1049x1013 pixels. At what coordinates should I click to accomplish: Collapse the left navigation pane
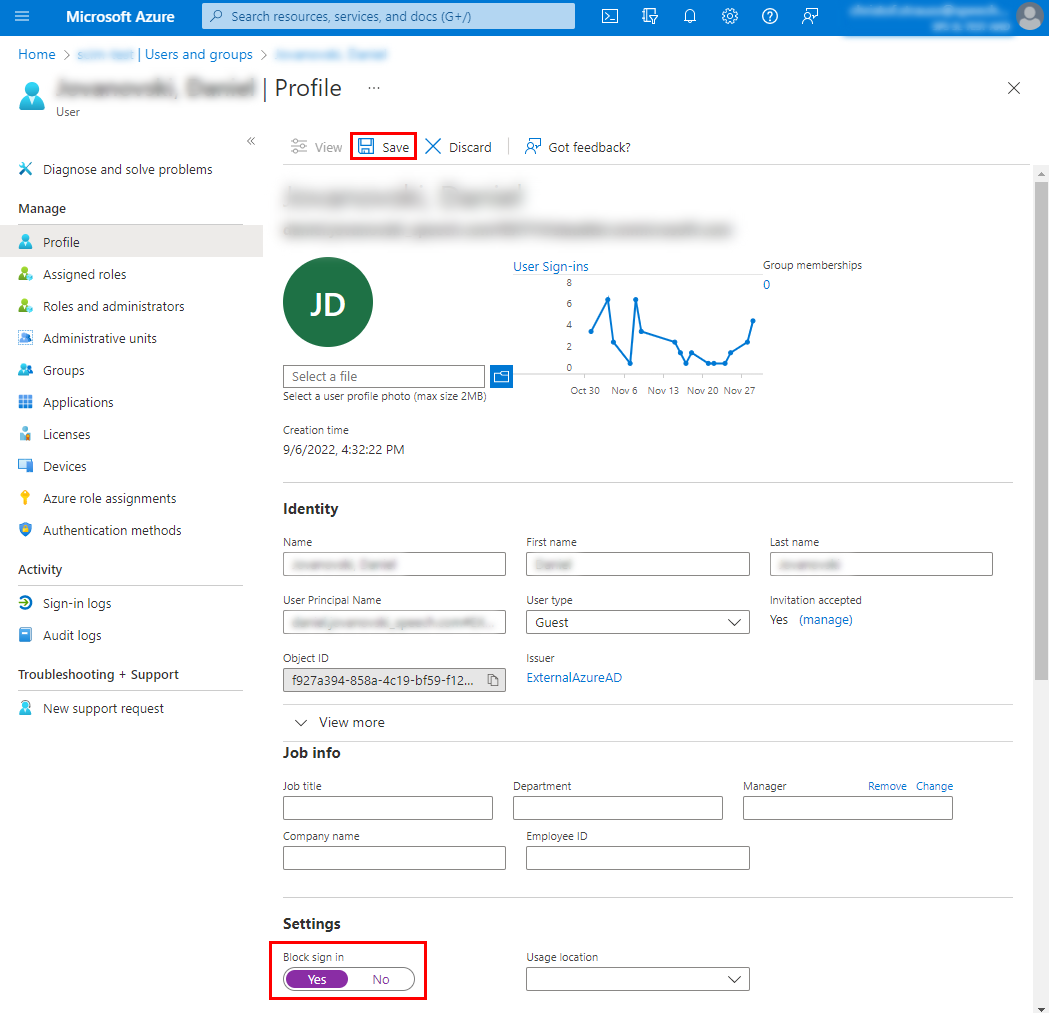[251, 141]
